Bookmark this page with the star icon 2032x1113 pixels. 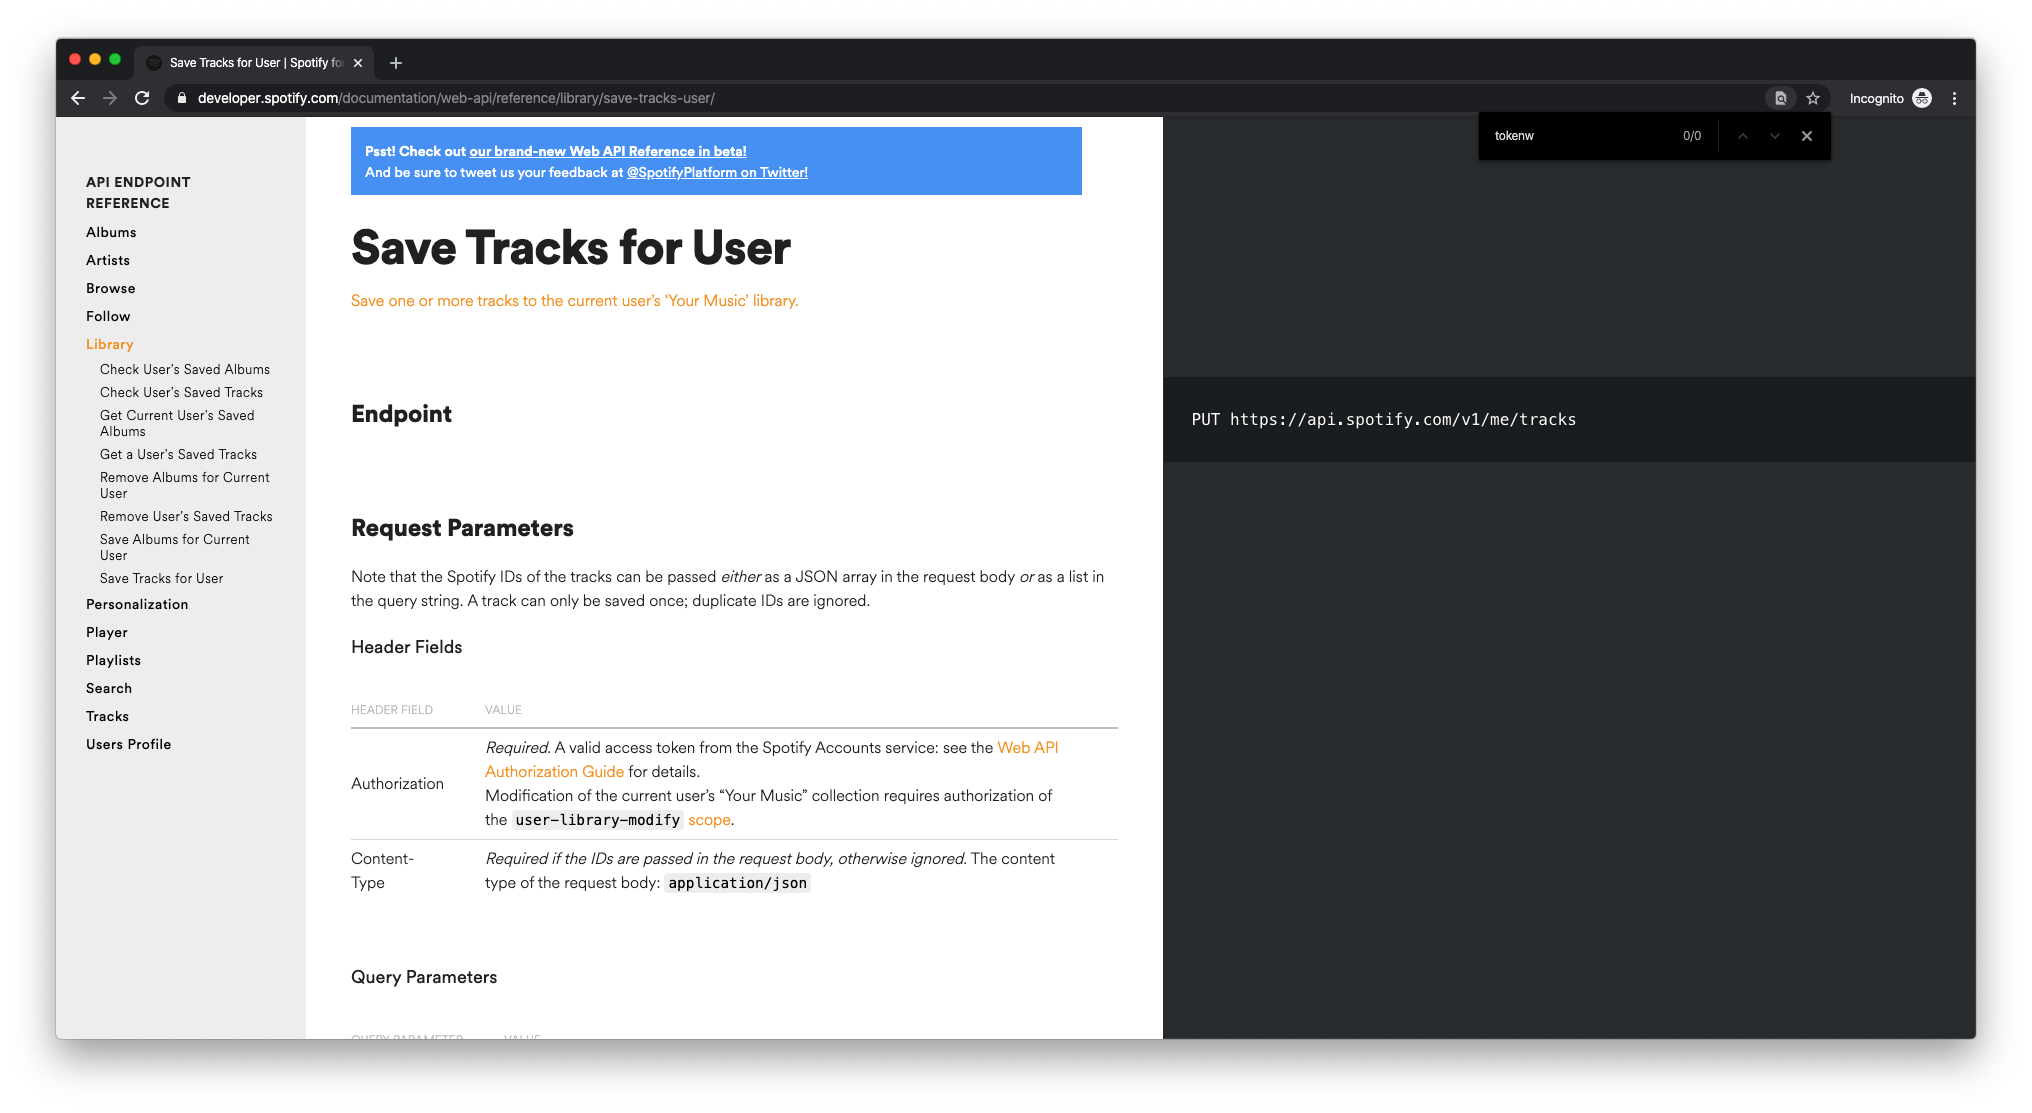click(x=1813, y=98)
